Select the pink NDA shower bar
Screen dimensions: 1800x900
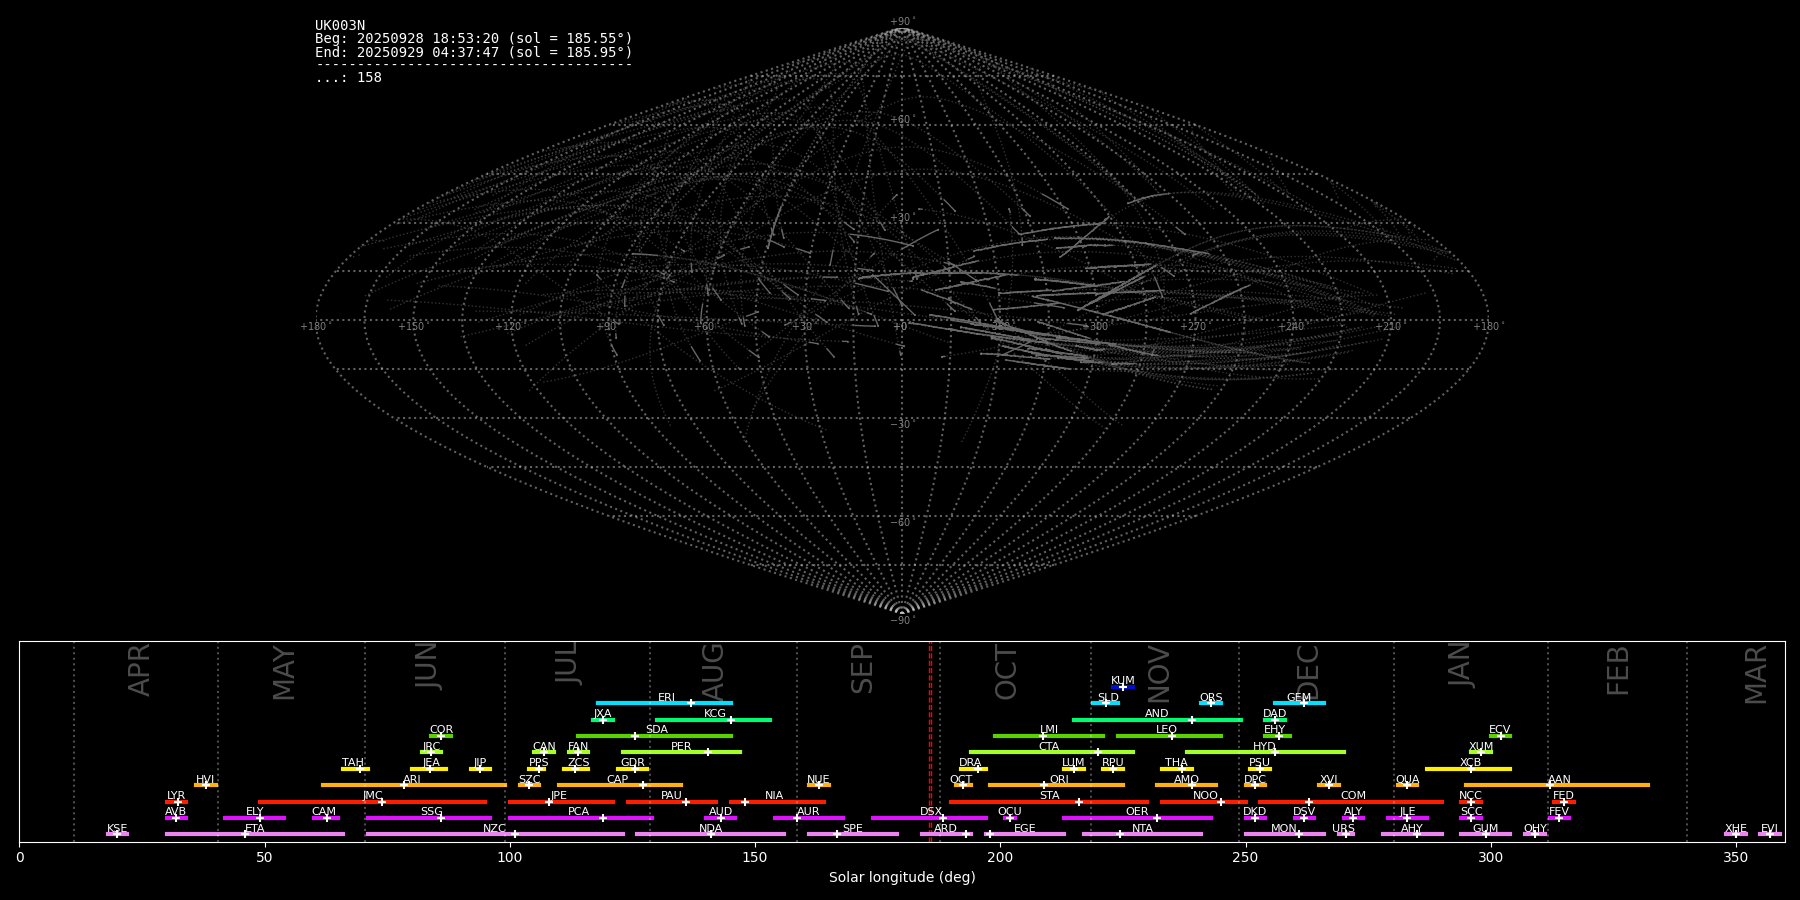pos(710,834)
